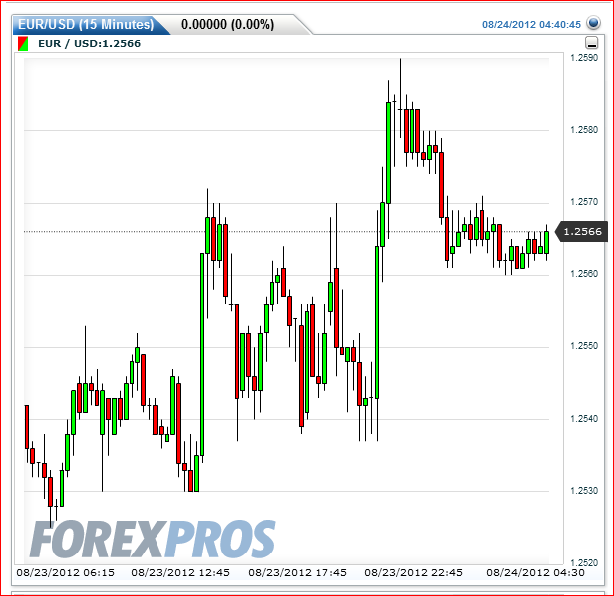The height and width of the screenshot is (596, 614).
Task: Click the 1.2550 price axis label
Action: click(x=584, y=346)
